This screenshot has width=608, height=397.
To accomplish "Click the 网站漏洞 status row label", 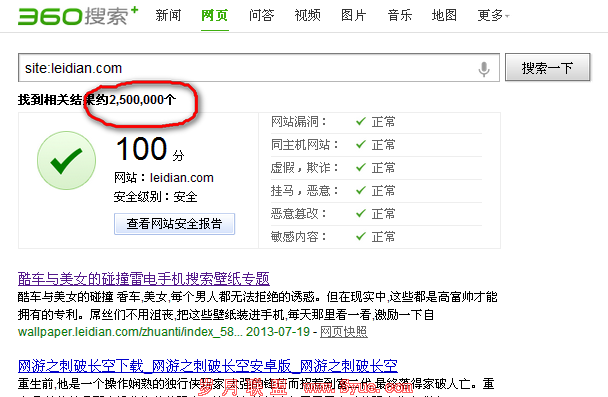I will click(299, 122).
